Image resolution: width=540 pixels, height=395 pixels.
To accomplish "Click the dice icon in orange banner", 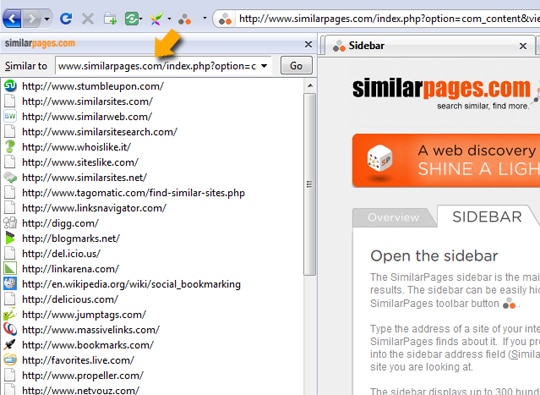I will (x=380, y=159).
